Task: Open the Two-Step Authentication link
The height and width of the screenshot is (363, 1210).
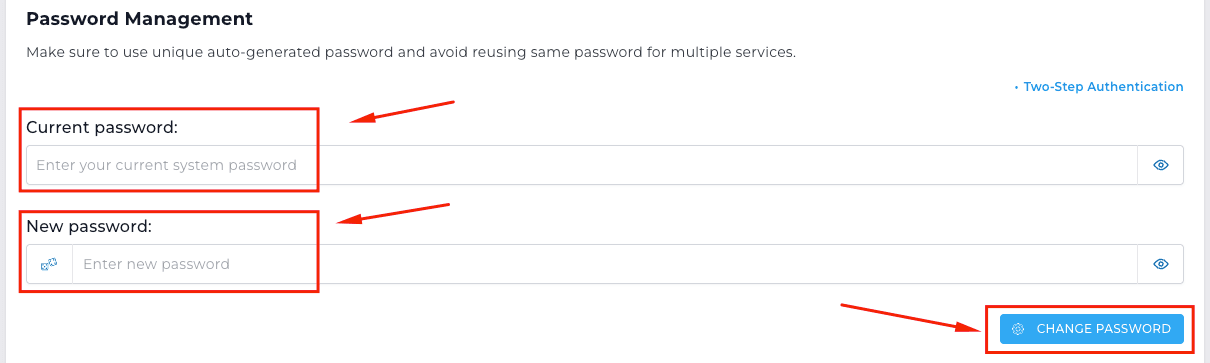Action: pos(1103,87)
